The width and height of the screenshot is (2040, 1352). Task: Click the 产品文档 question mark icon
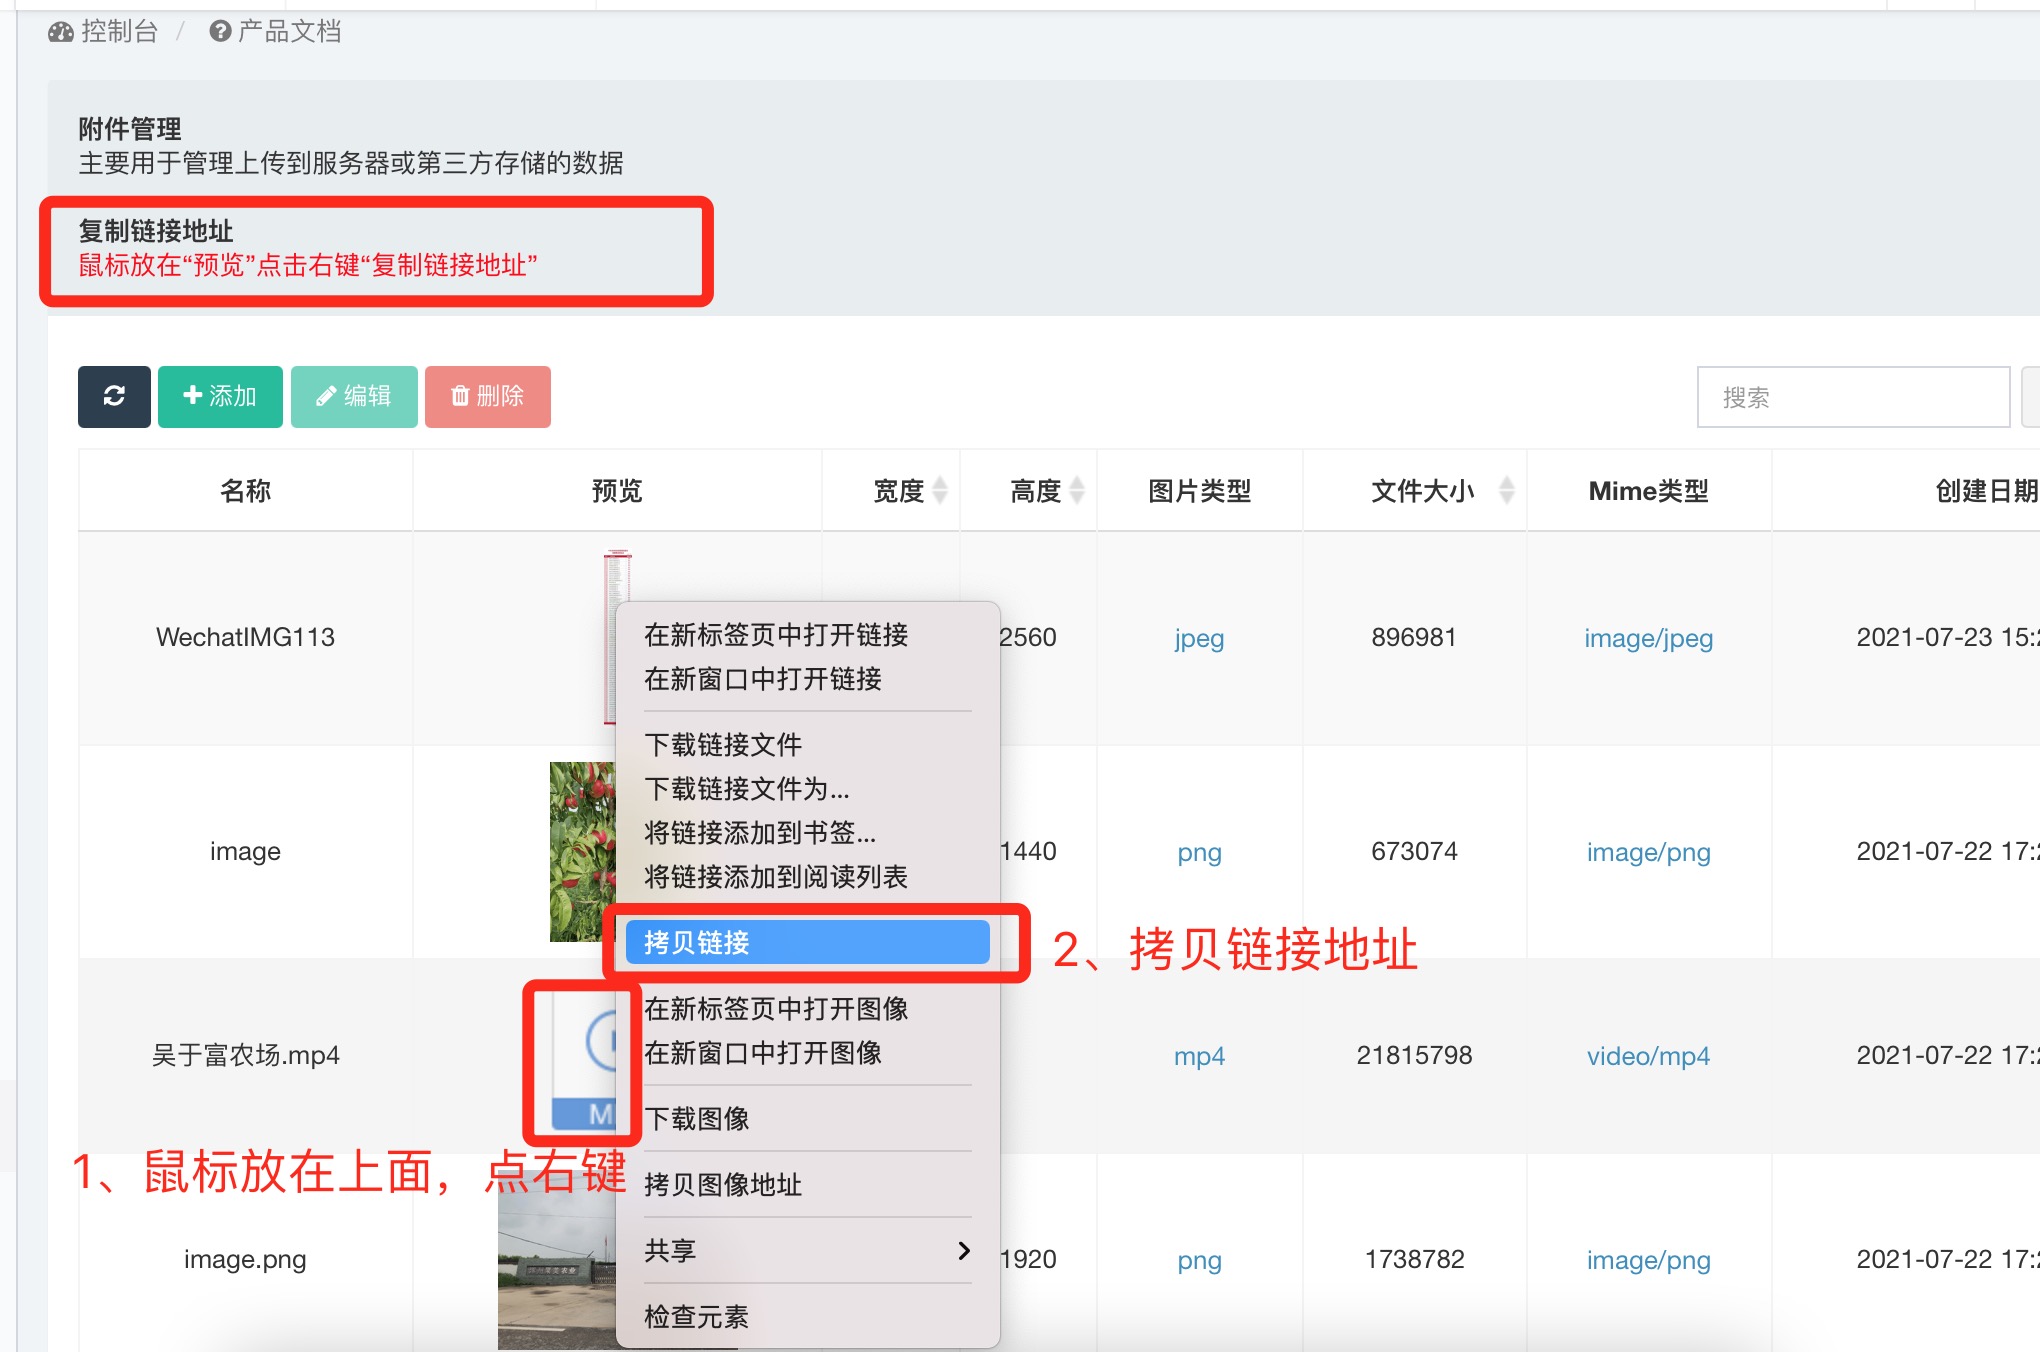[220, 32]
